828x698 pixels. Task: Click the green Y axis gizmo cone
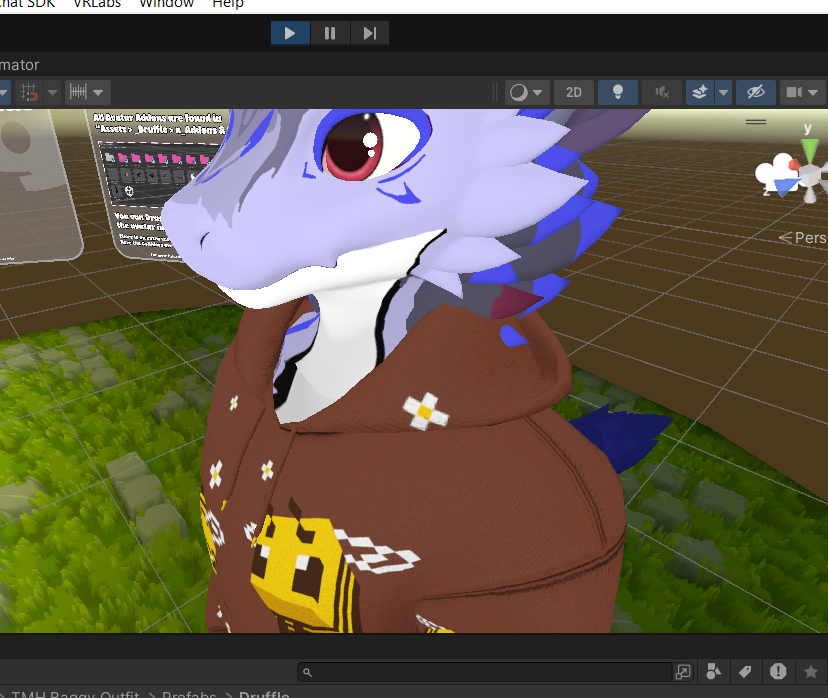tap(809, 152)
